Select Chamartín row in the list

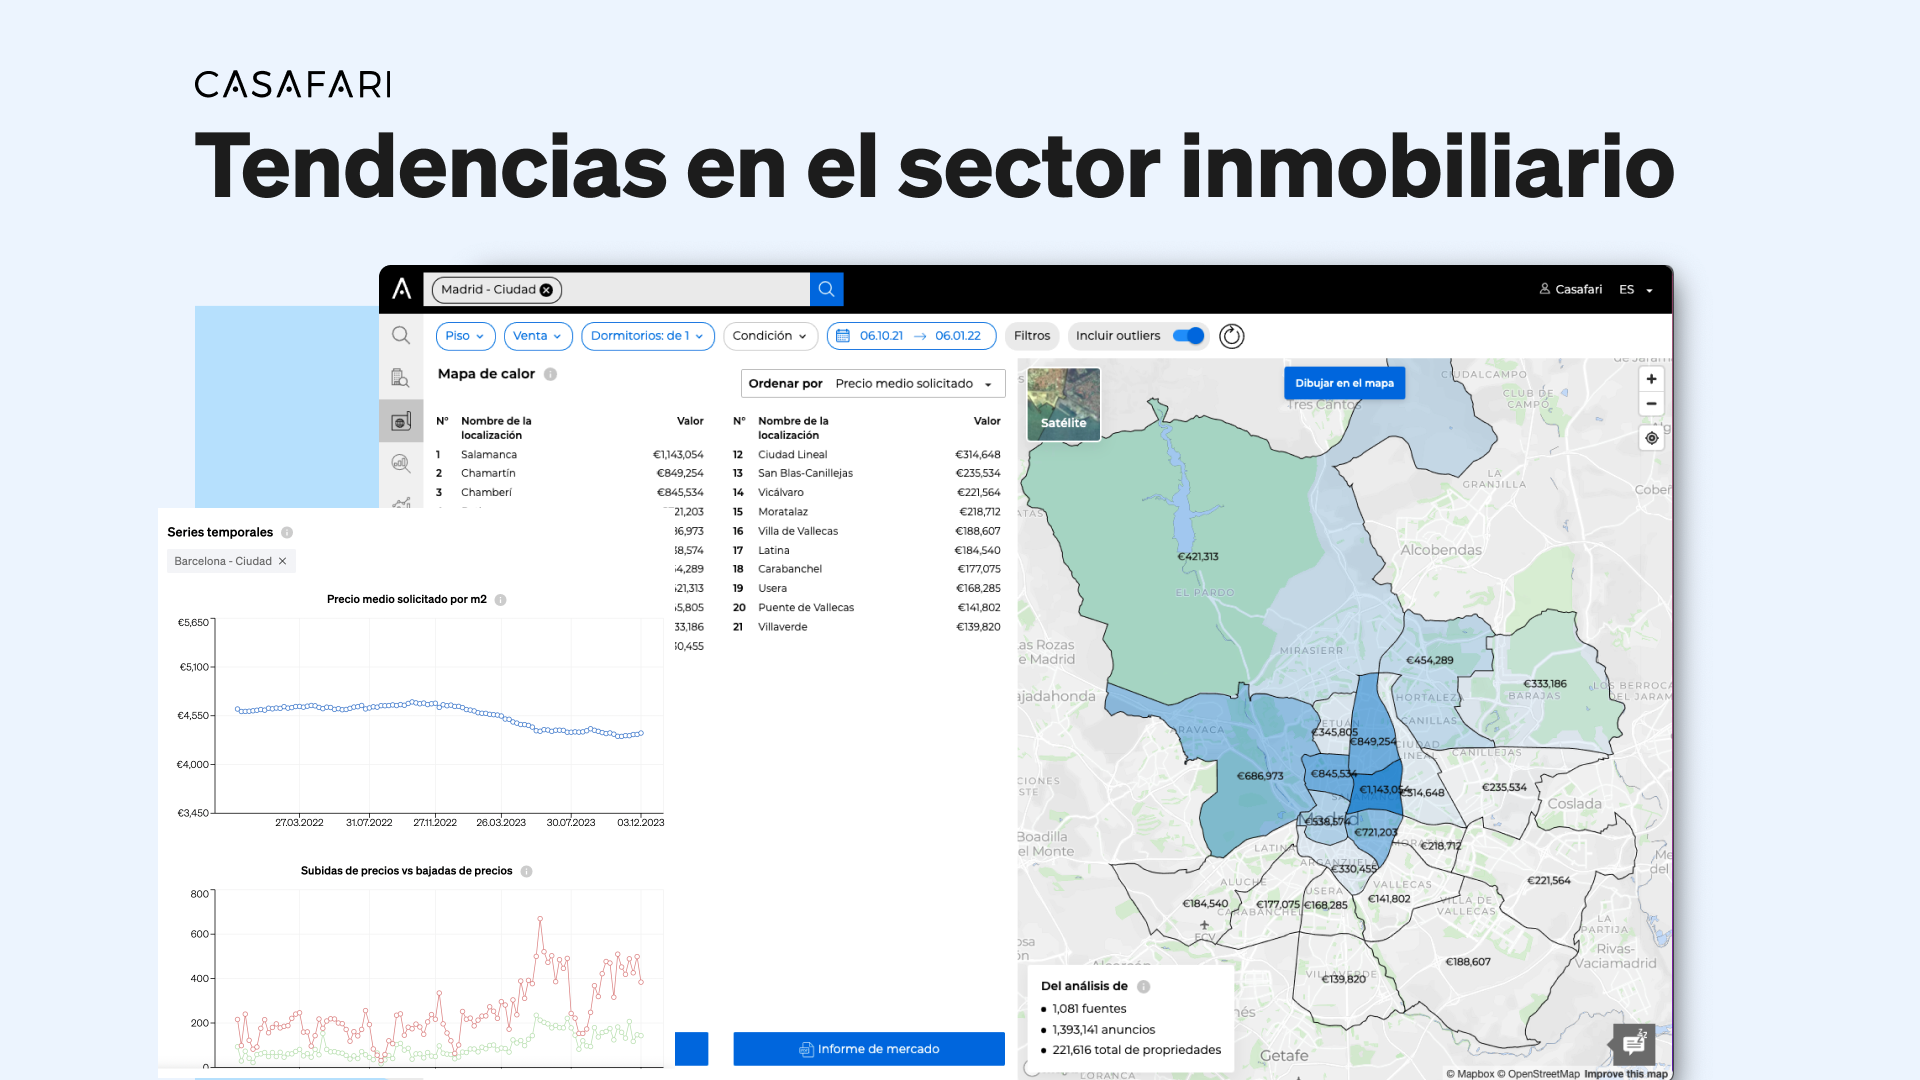point(570,474)
